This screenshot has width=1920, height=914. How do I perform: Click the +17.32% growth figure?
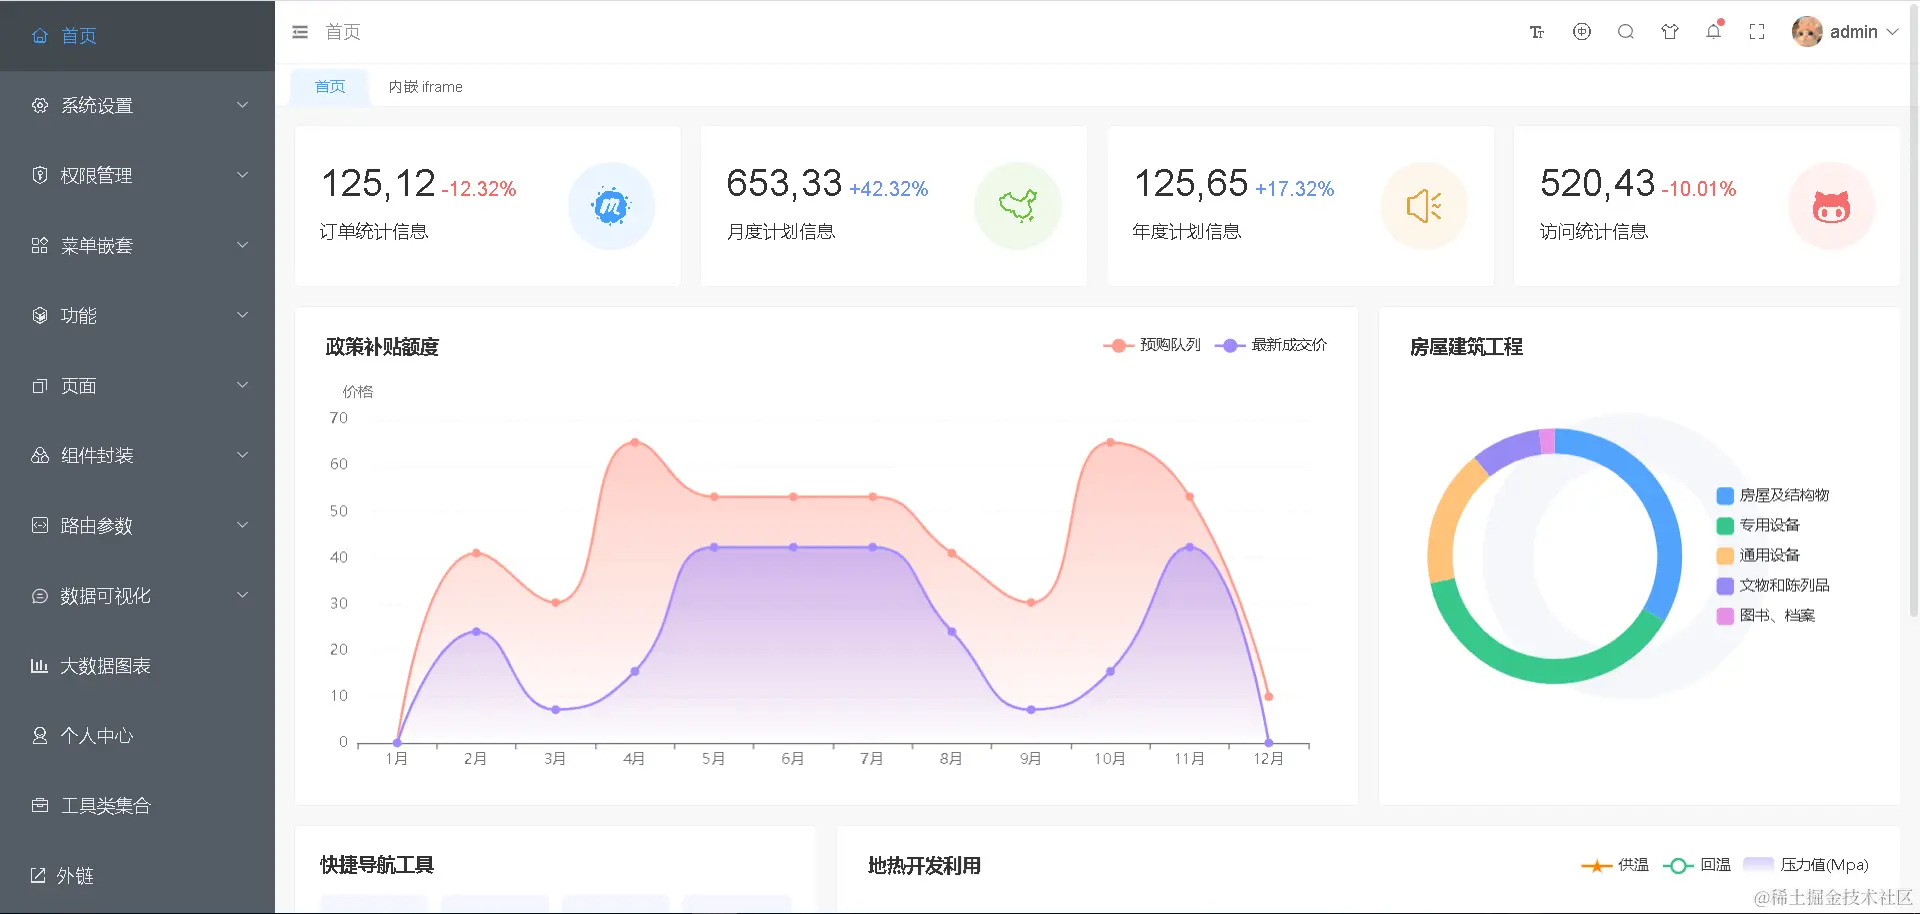[x=1295, y=189]
